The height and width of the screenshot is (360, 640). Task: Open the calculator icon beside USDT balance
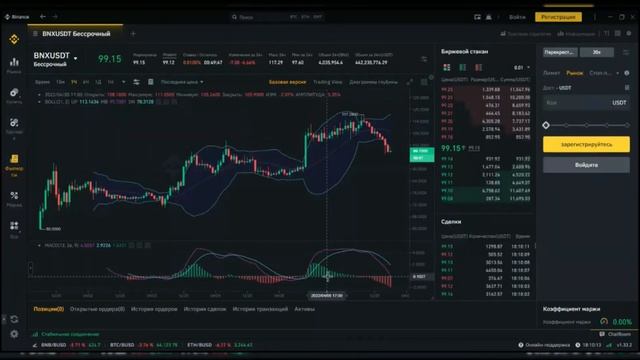627,88
